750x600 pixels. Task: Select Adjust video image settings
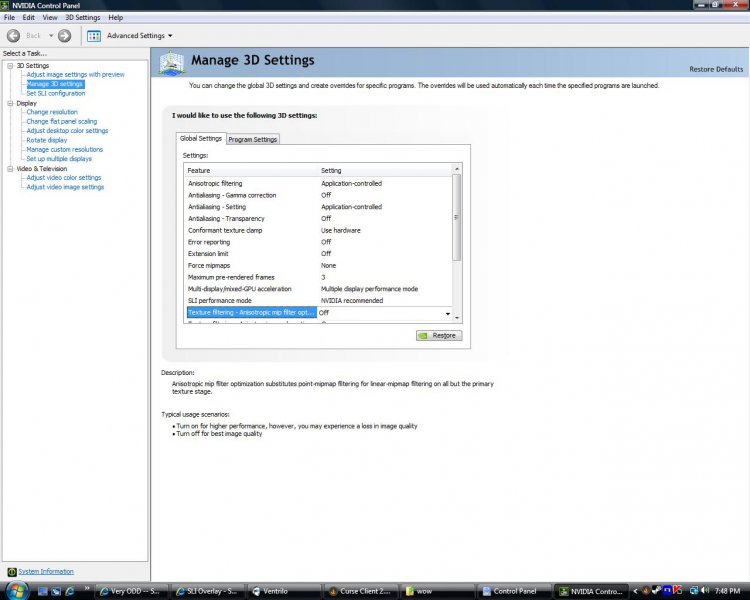pyautogui.click(x=65, y=187)
